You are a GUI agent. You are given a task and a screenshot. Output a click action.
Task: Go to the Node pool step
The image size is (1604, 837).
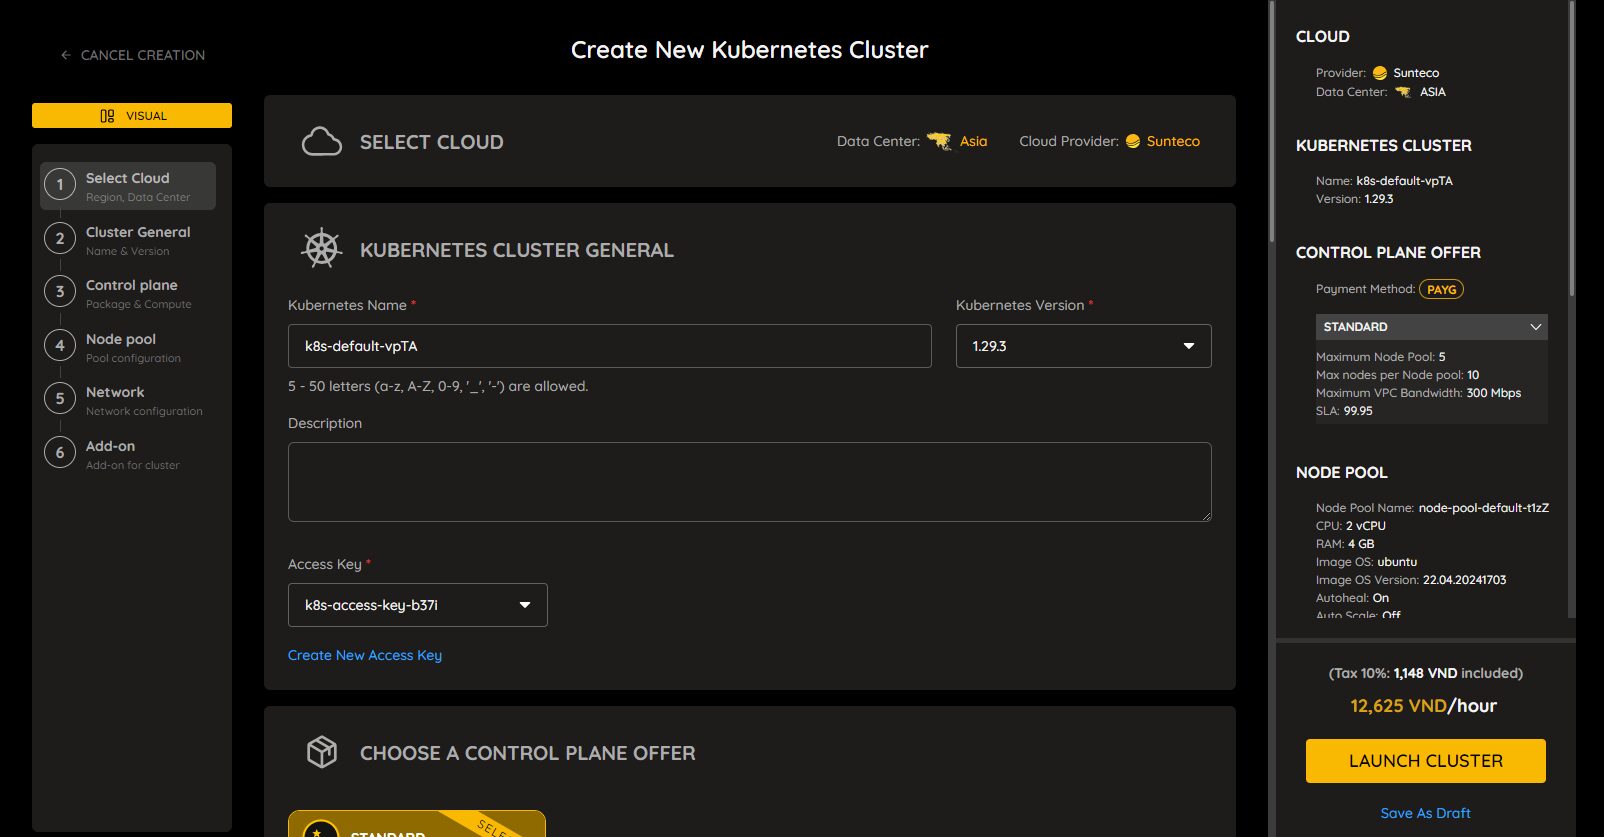(128, 347)
